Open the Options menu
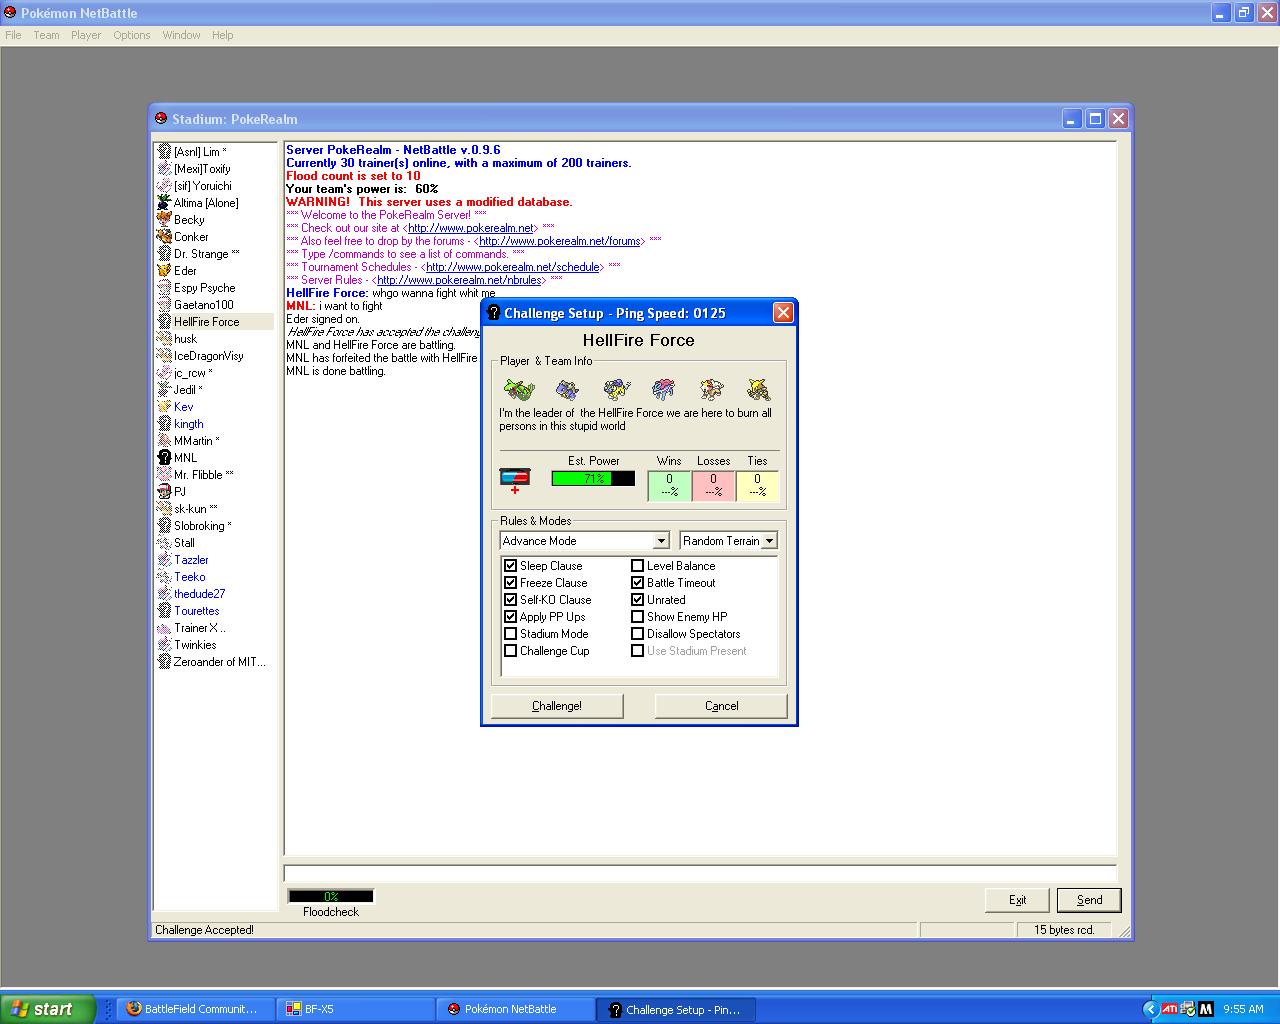1280x1024 pixels. (131, 35)
